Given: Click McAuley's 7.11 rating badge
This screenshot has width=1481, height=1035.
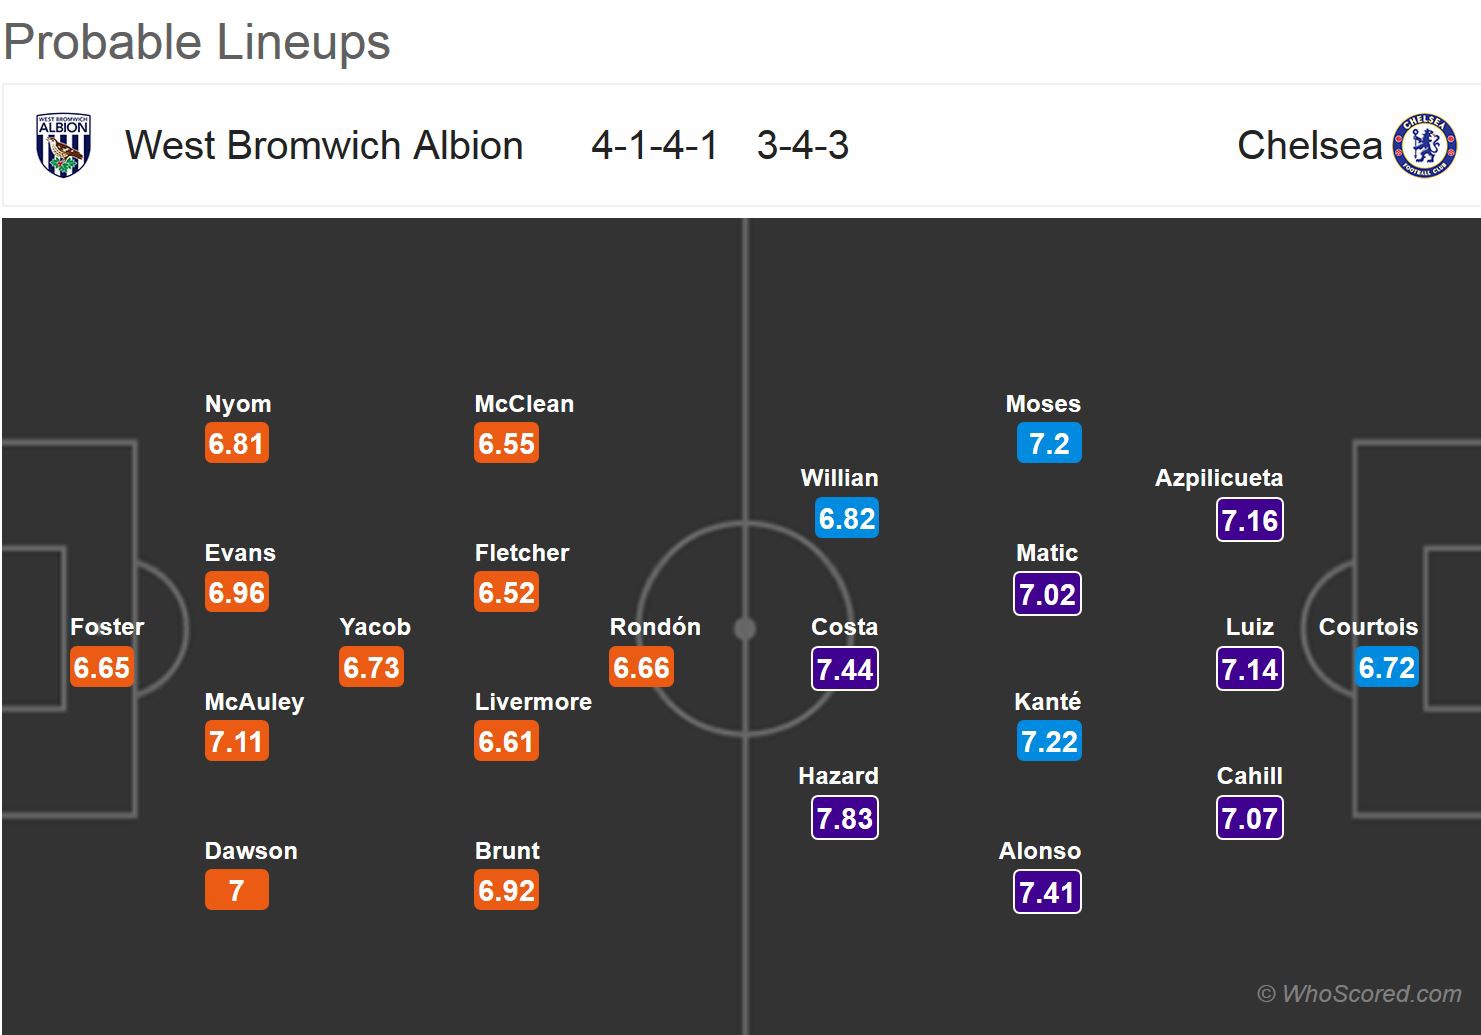Looking at the screenshot, I should pos(237,742).
